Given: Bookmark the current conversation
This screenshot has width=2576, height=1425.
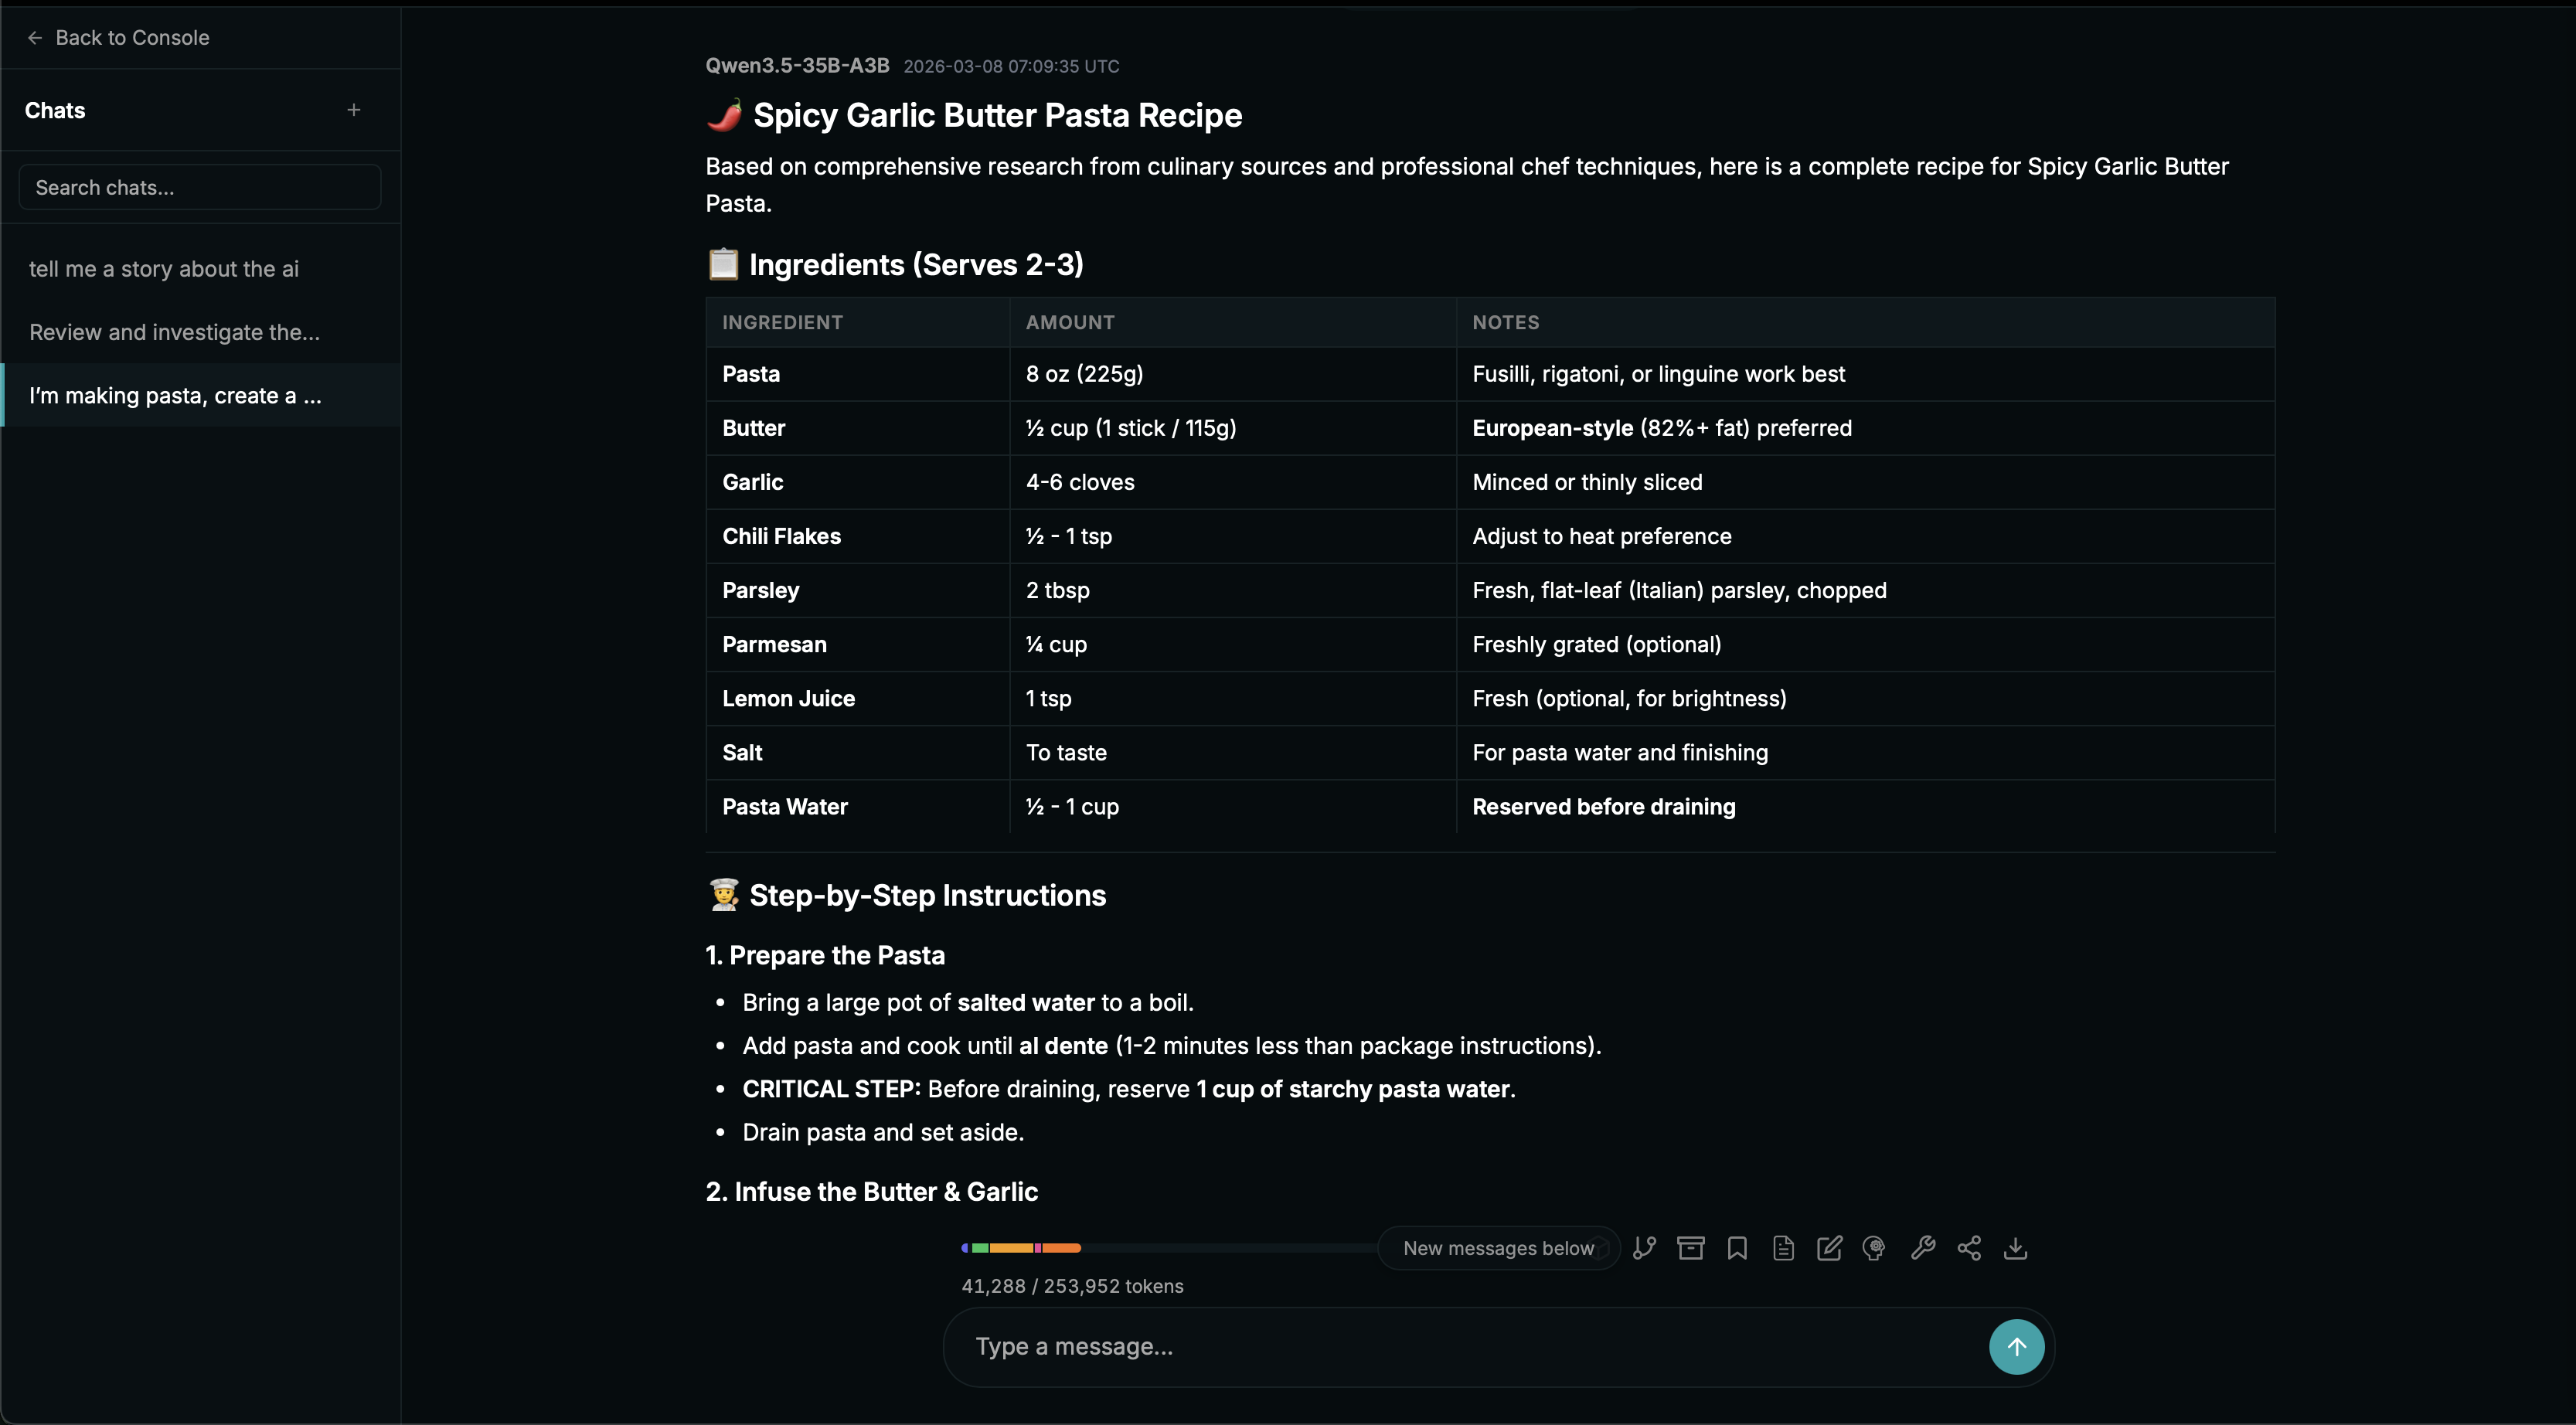Looking at the screenshot, I should (1736, 1248).
